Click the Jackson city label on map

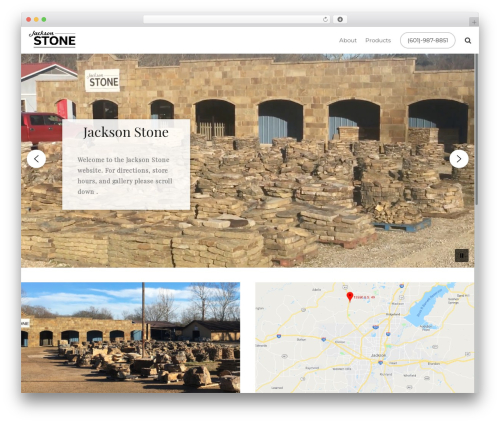click(378, 355)
